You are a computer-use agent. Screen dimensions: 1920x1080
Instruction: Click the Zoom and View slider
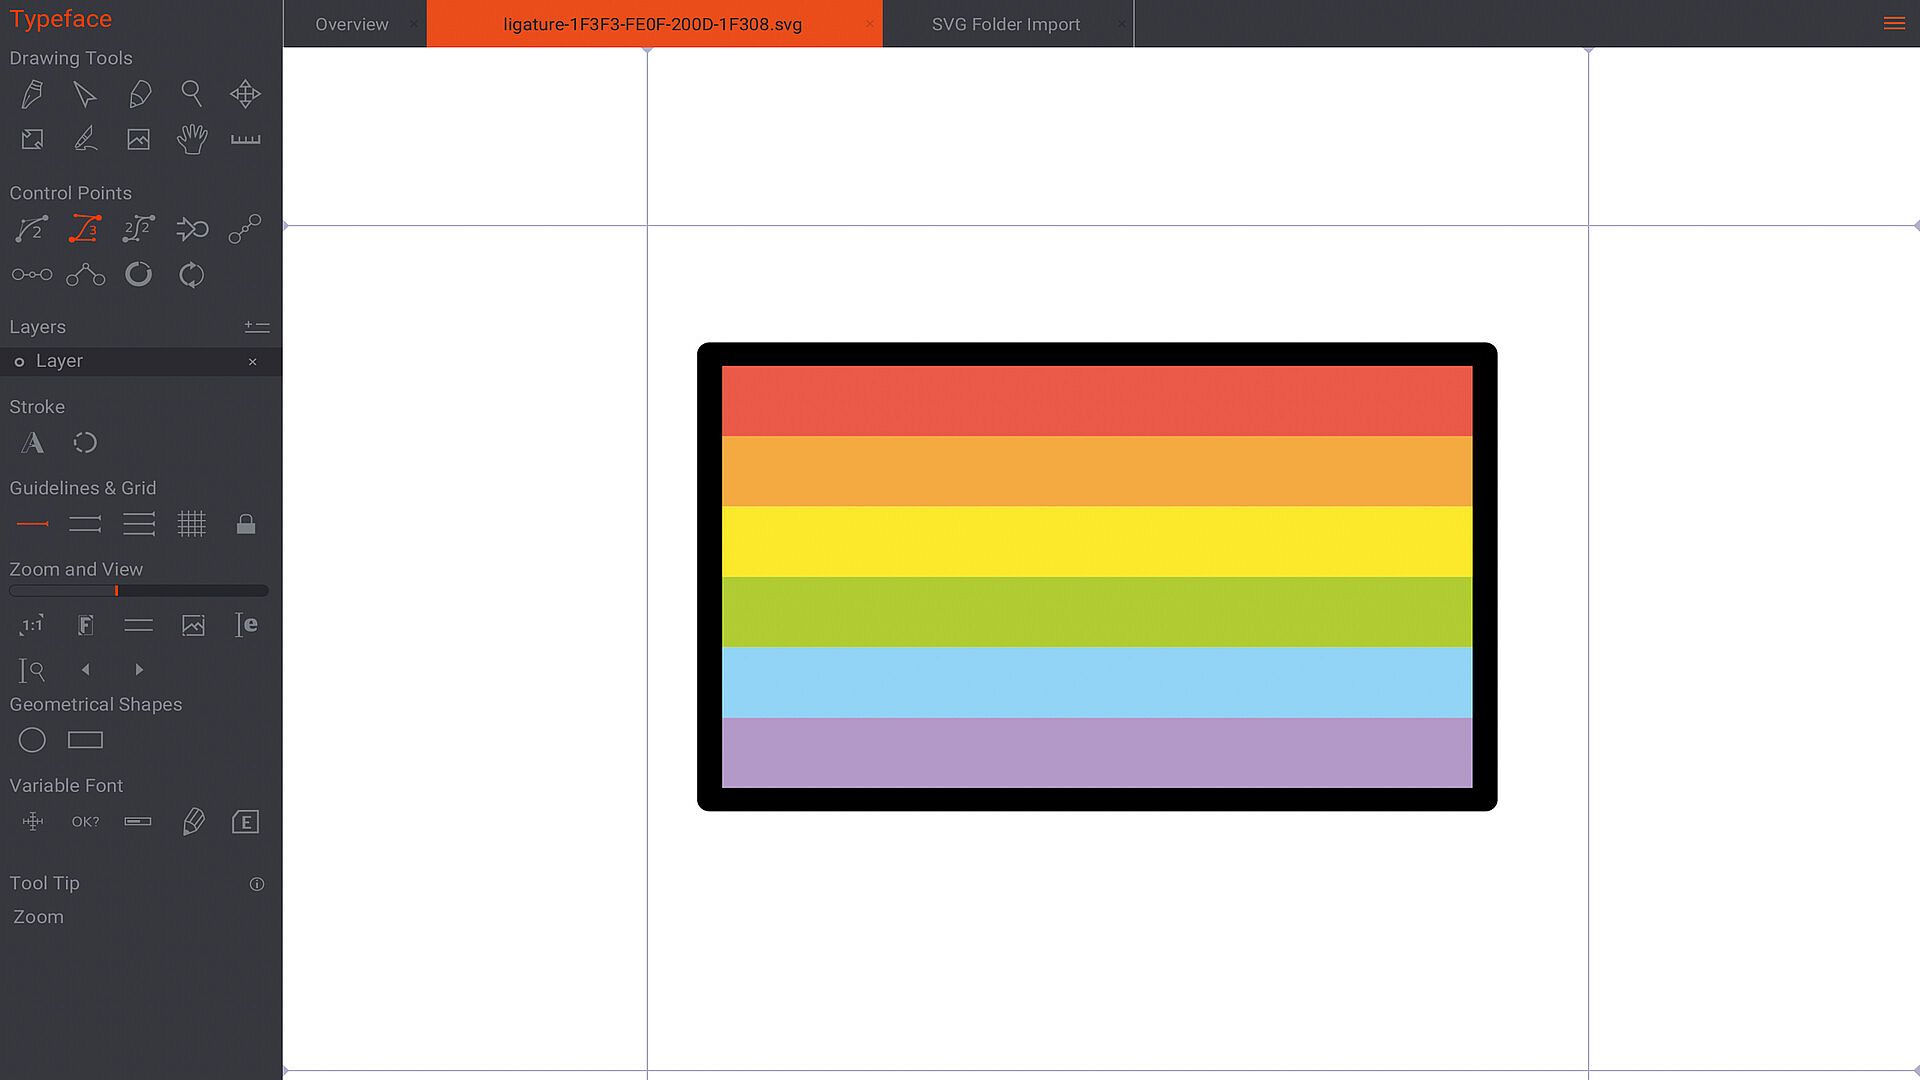(138, 591)
